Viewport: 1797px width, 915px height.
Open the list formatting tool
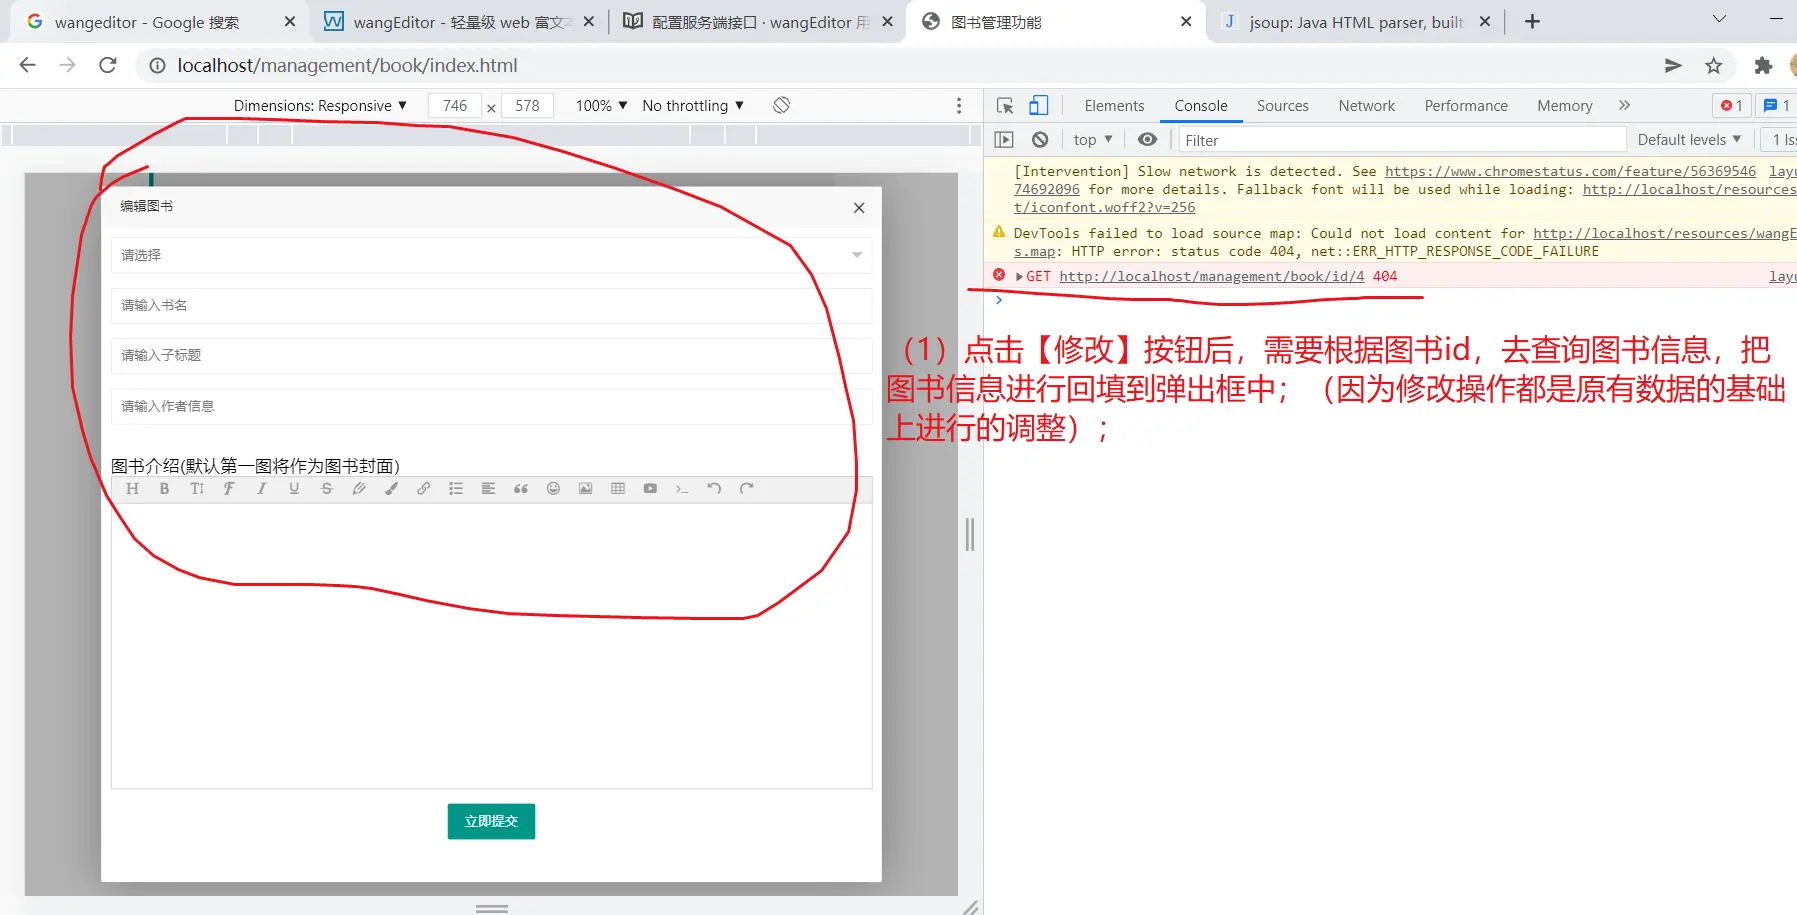pyautogui.click(x=456, y=489)
